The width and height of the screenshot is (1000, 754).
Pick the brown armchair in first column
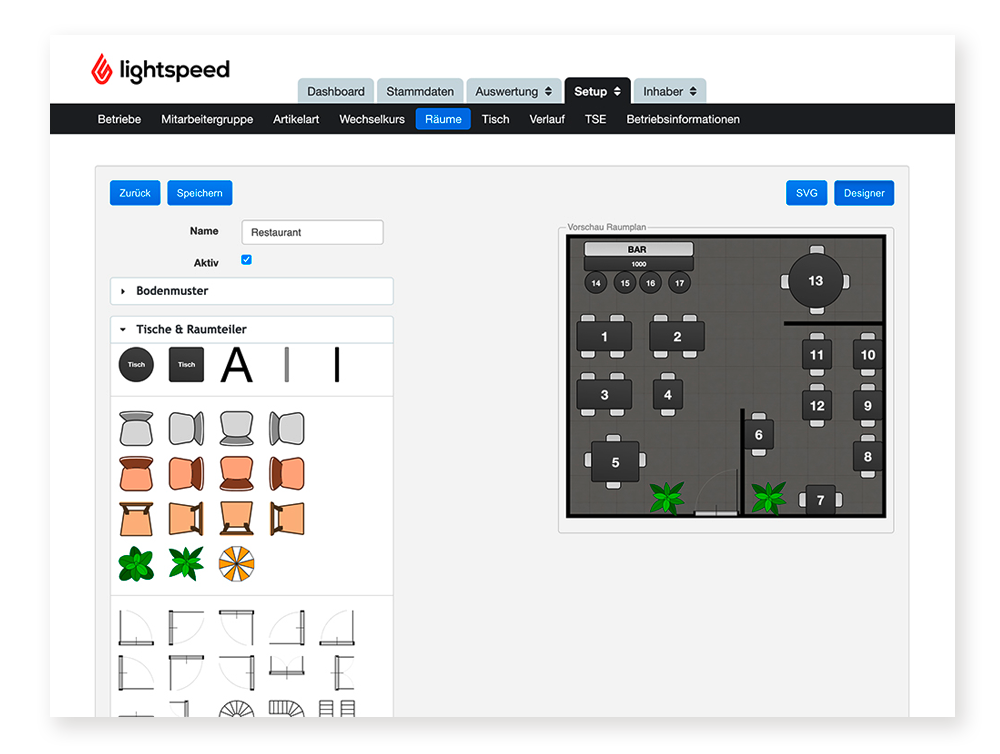pos(136,473)
